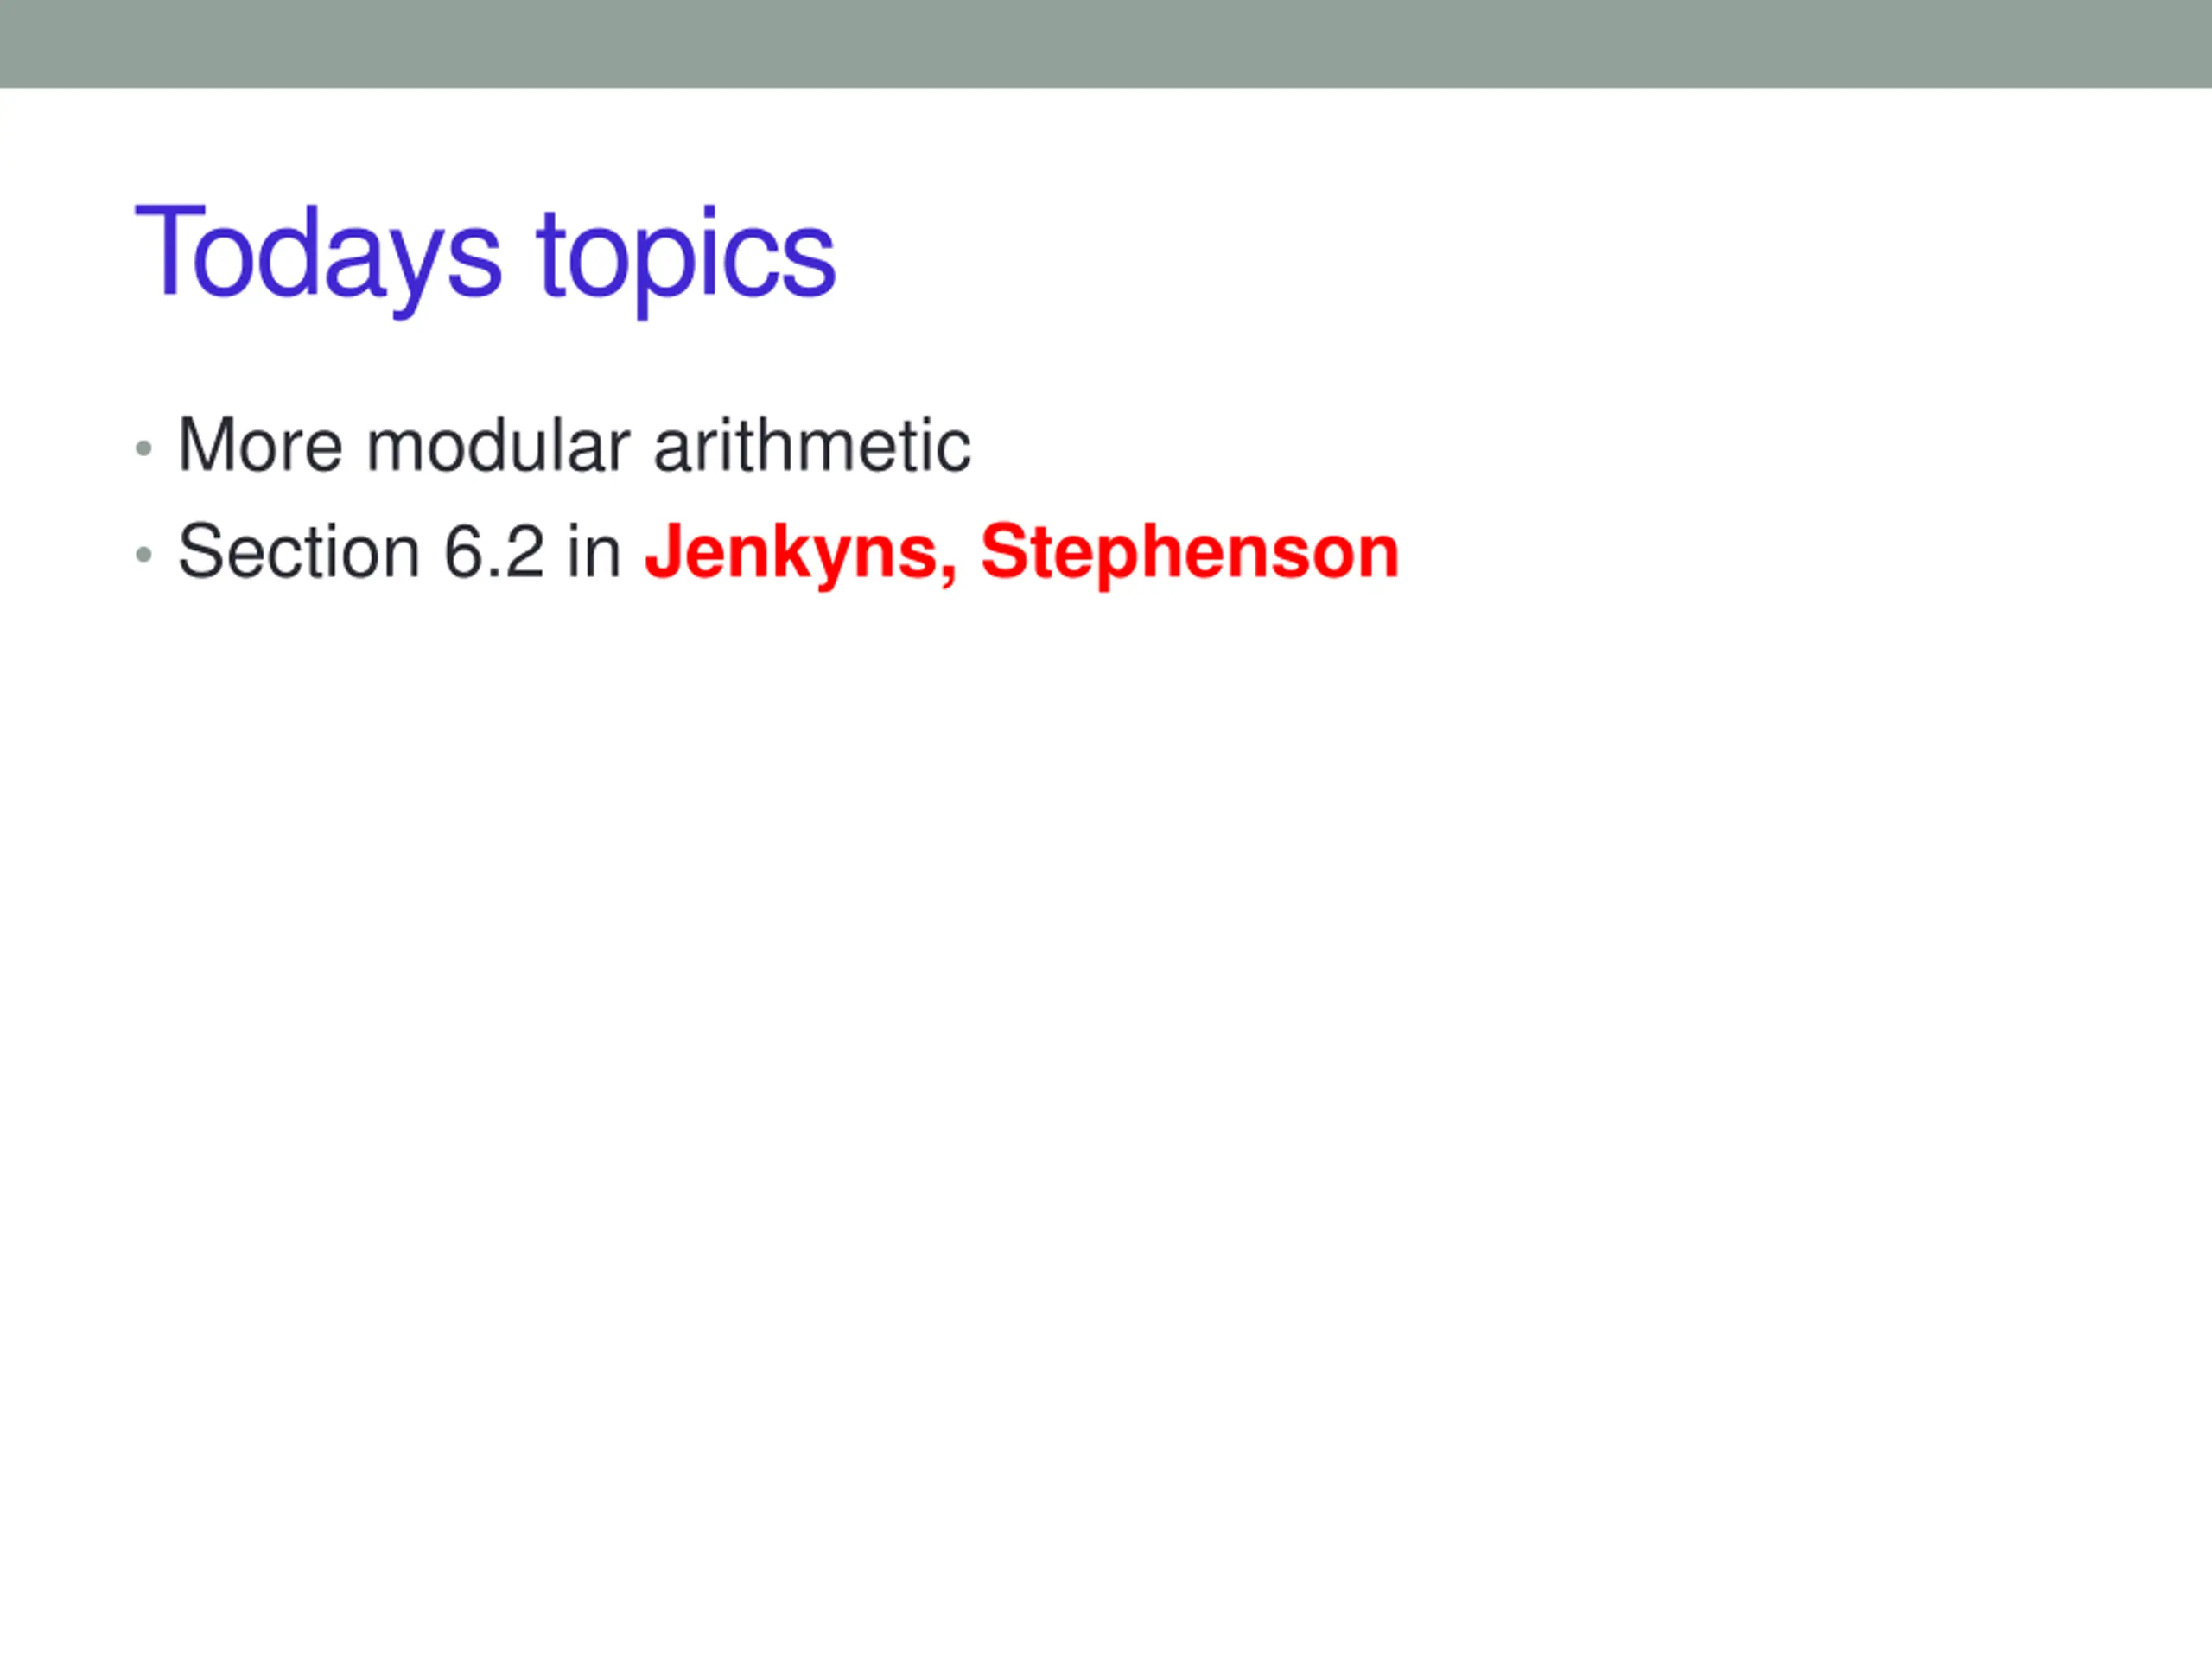
Task: Click the number "6.2" in second bullet
Action: [x=493, y=552]
